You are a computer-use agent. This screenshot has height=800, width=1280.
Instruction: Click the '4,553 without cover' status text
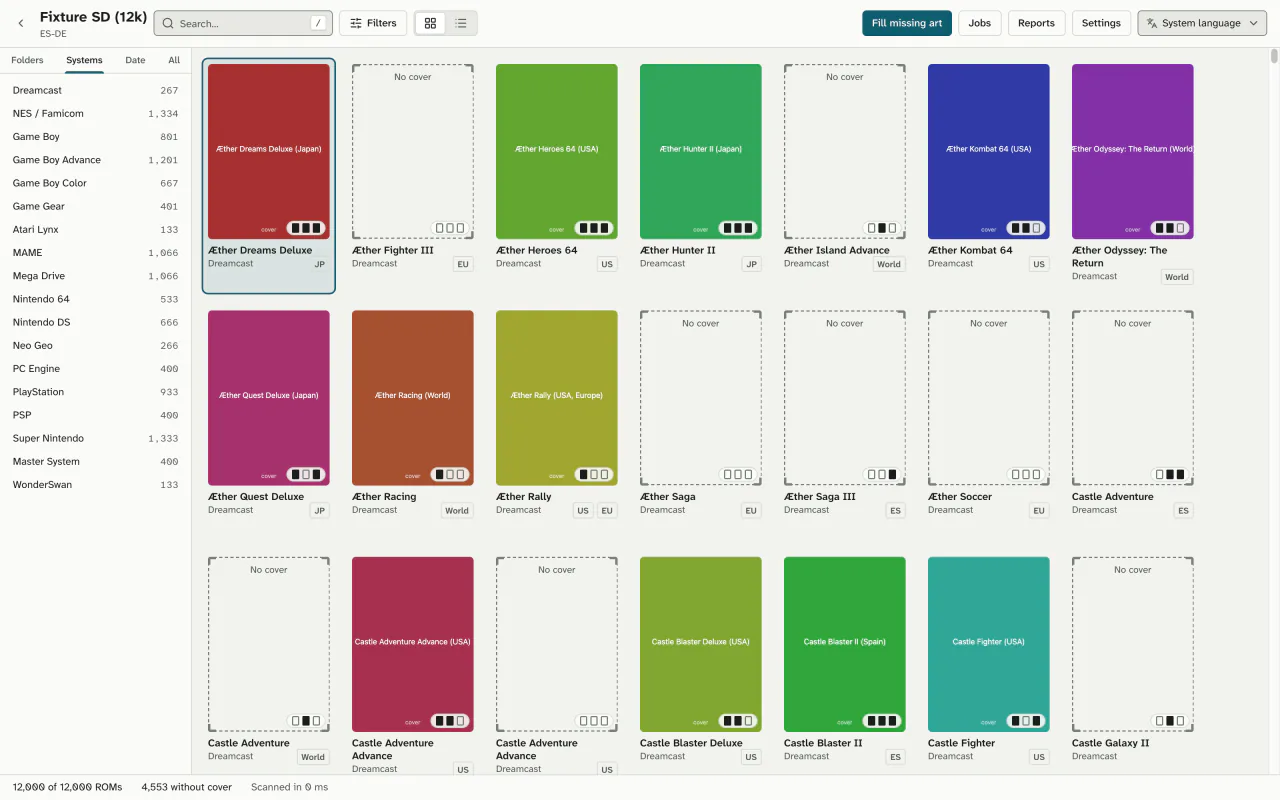(187, 787)
